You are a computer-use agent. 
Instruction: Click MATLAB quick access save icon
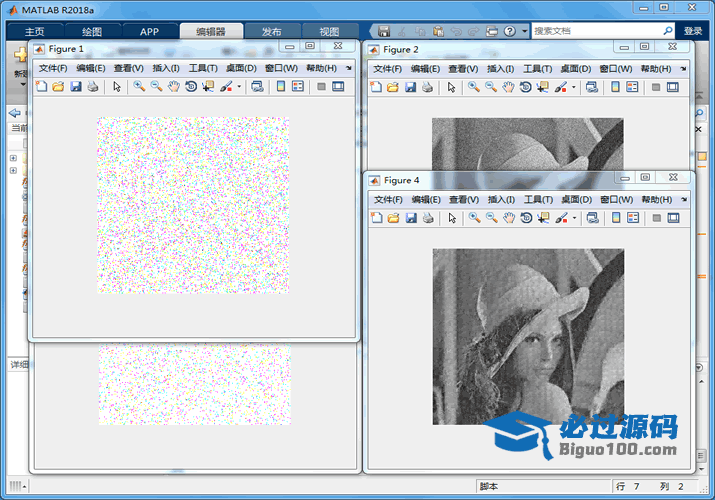[x=384, y=31]
